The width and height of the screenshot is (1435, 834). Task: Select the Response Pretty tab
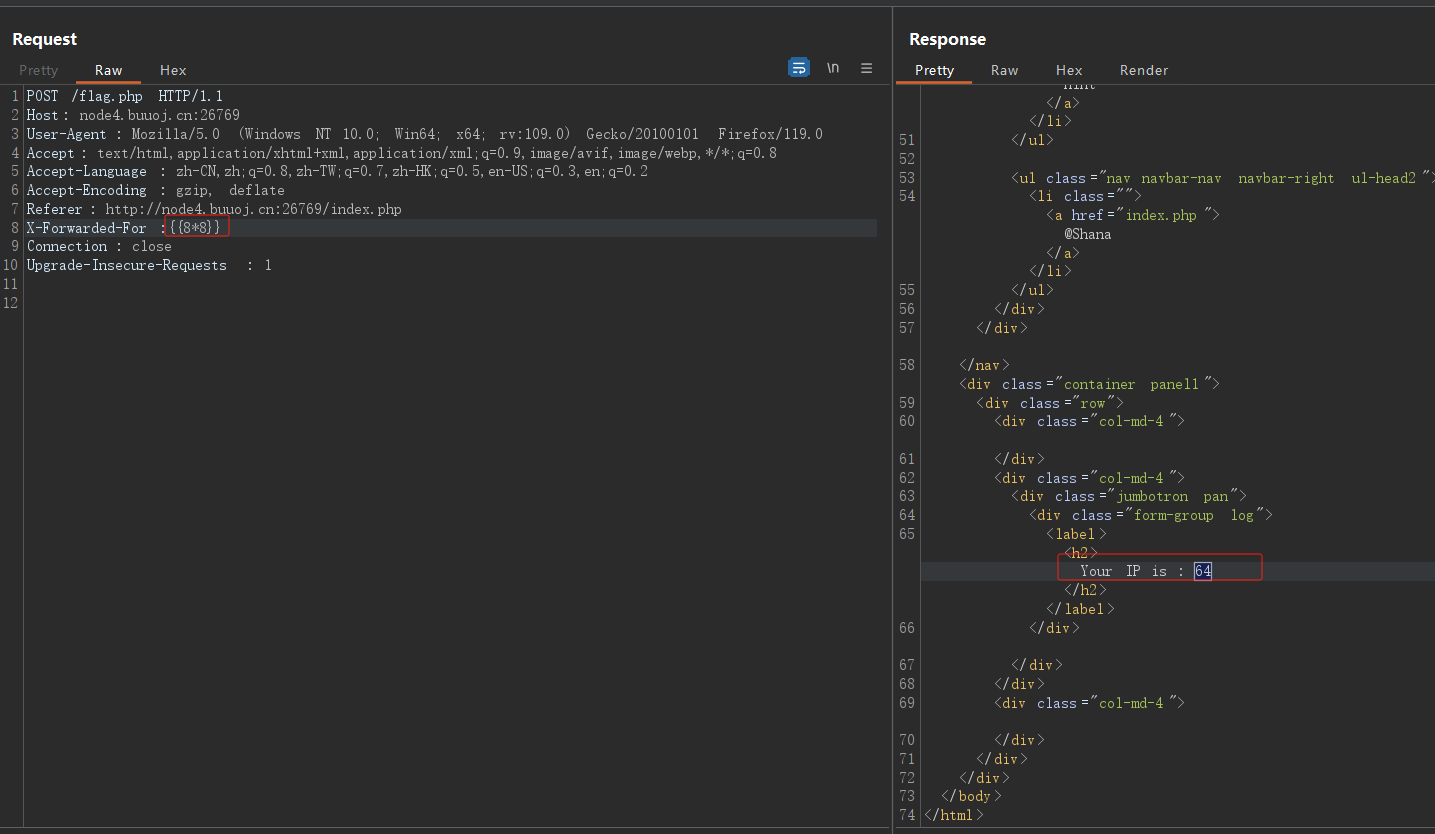tap(934, 70)
